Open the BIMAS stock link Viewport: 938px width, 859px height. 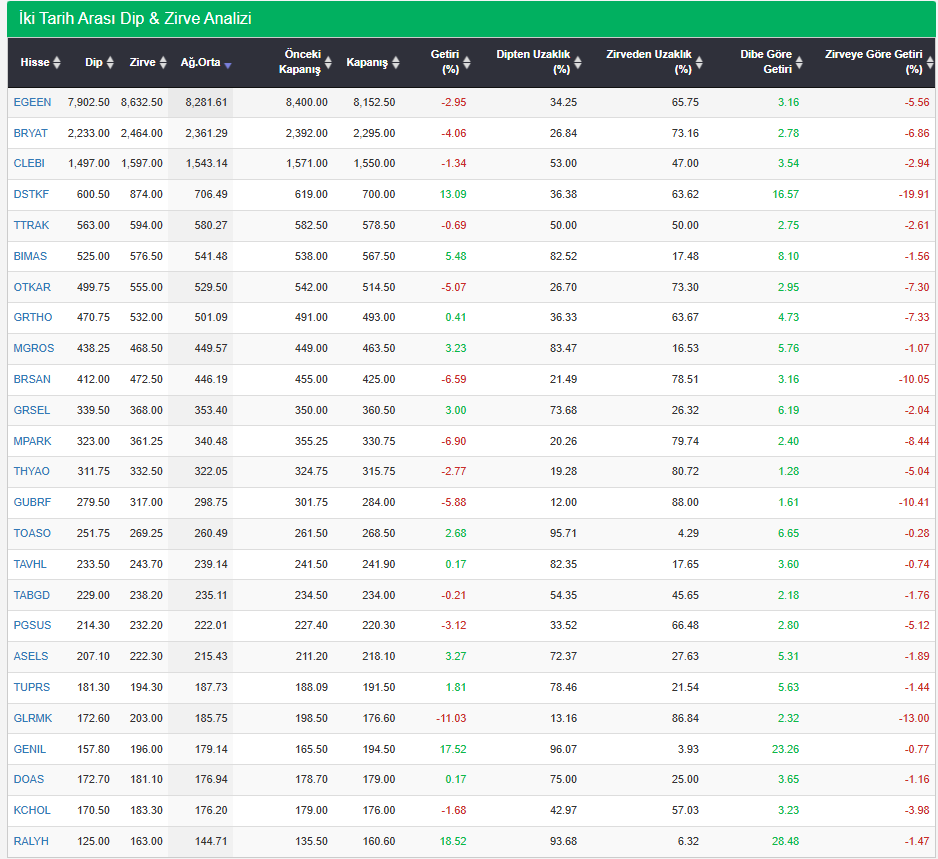(x=30, y=256)
